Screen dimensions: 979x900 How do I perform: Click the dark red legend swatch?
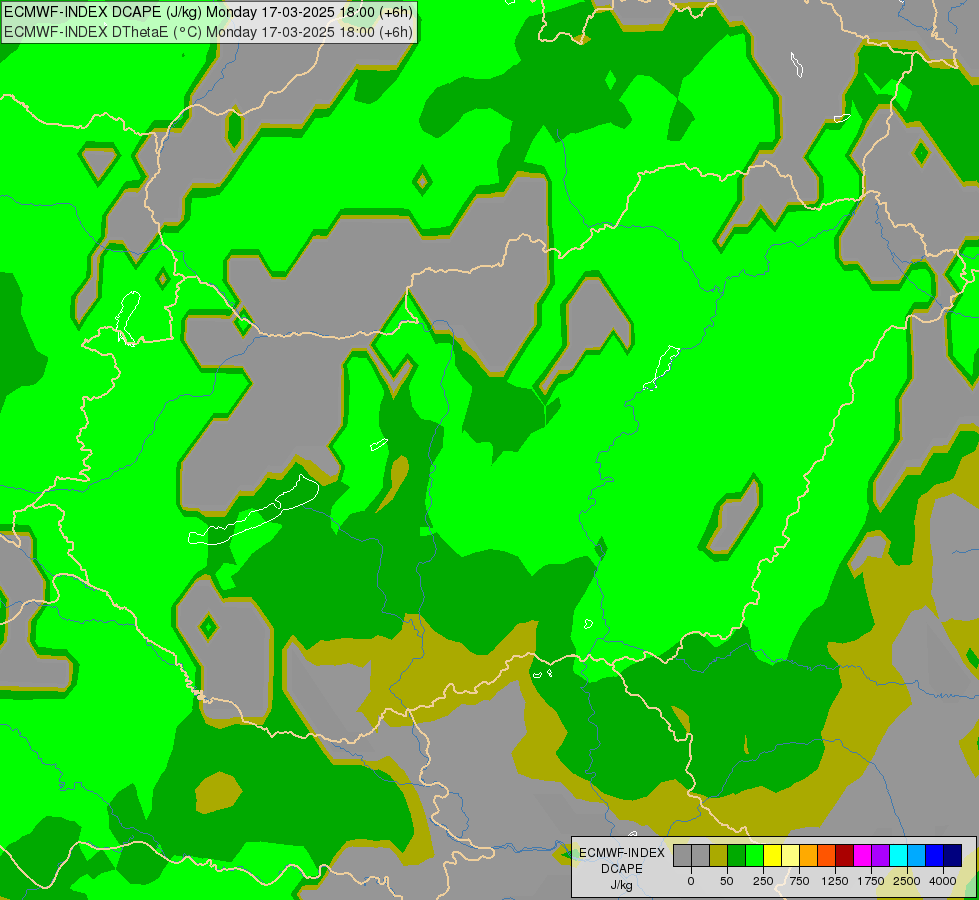click(845, 855)
